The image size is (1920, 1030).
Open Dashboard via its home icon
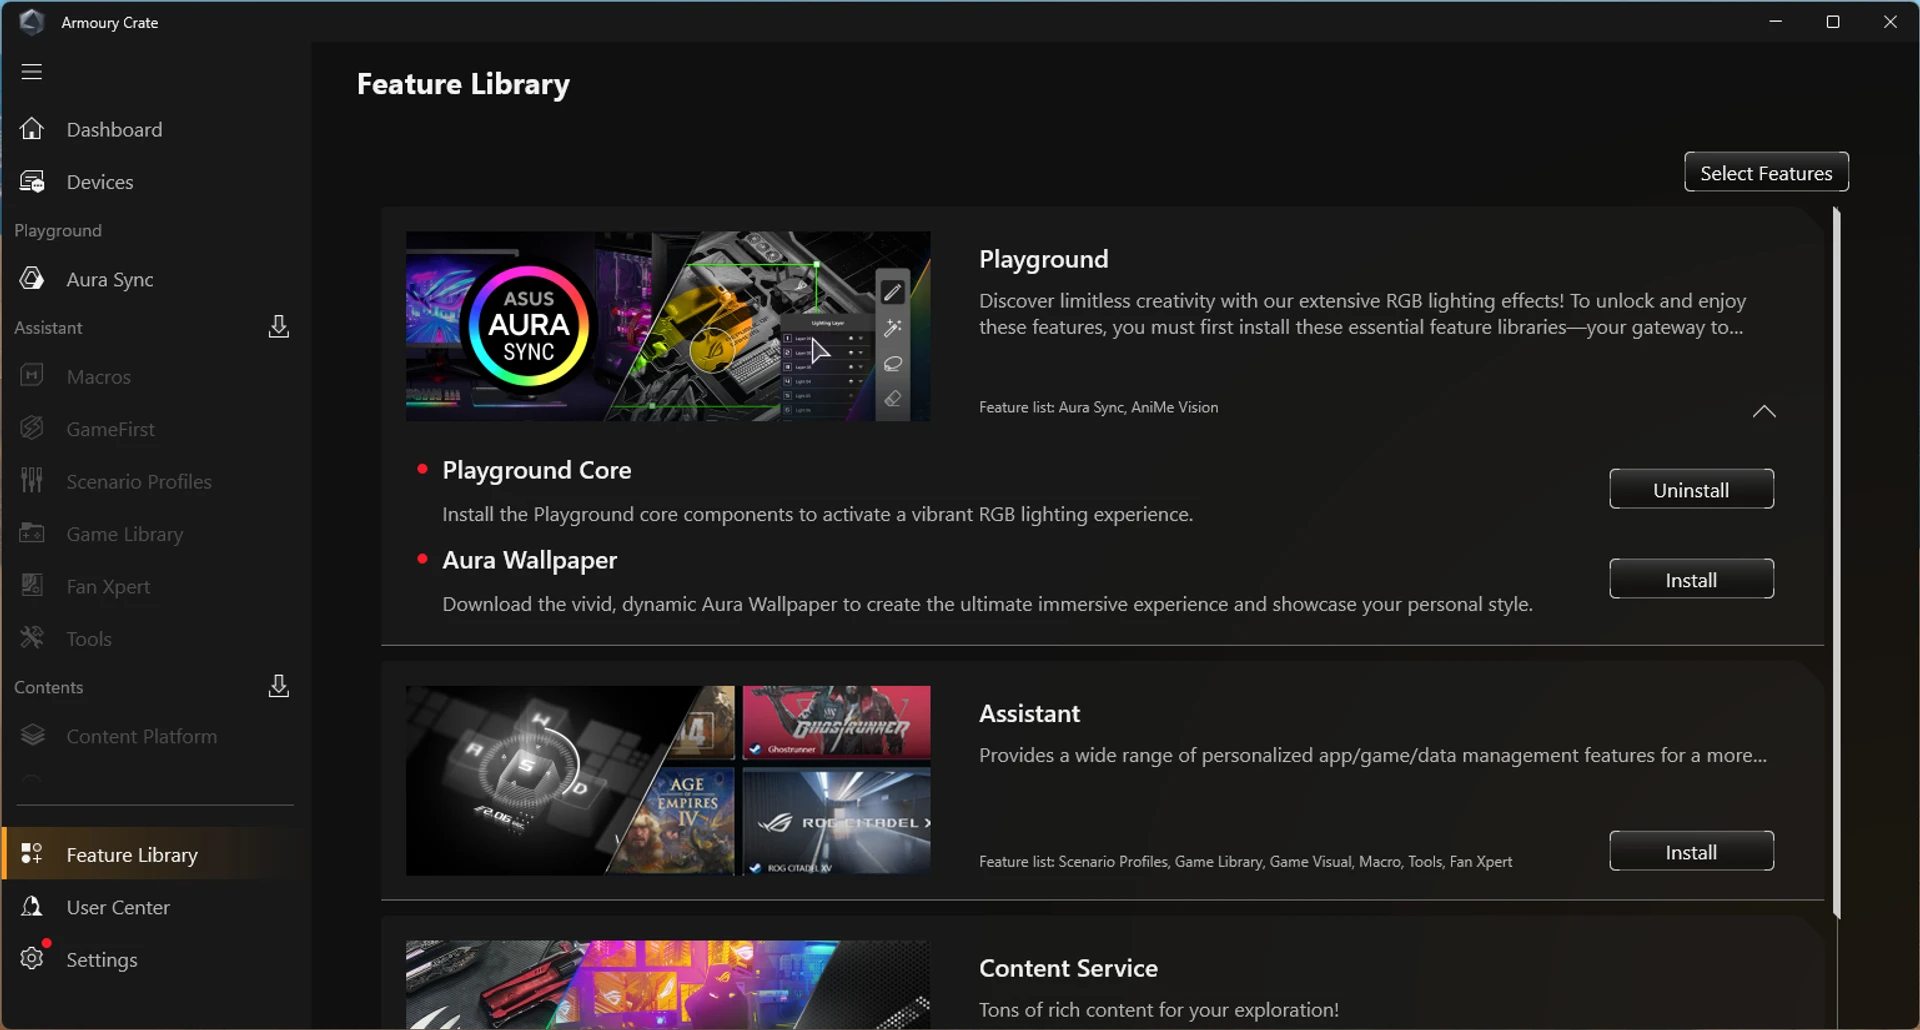tap(32, 129)
